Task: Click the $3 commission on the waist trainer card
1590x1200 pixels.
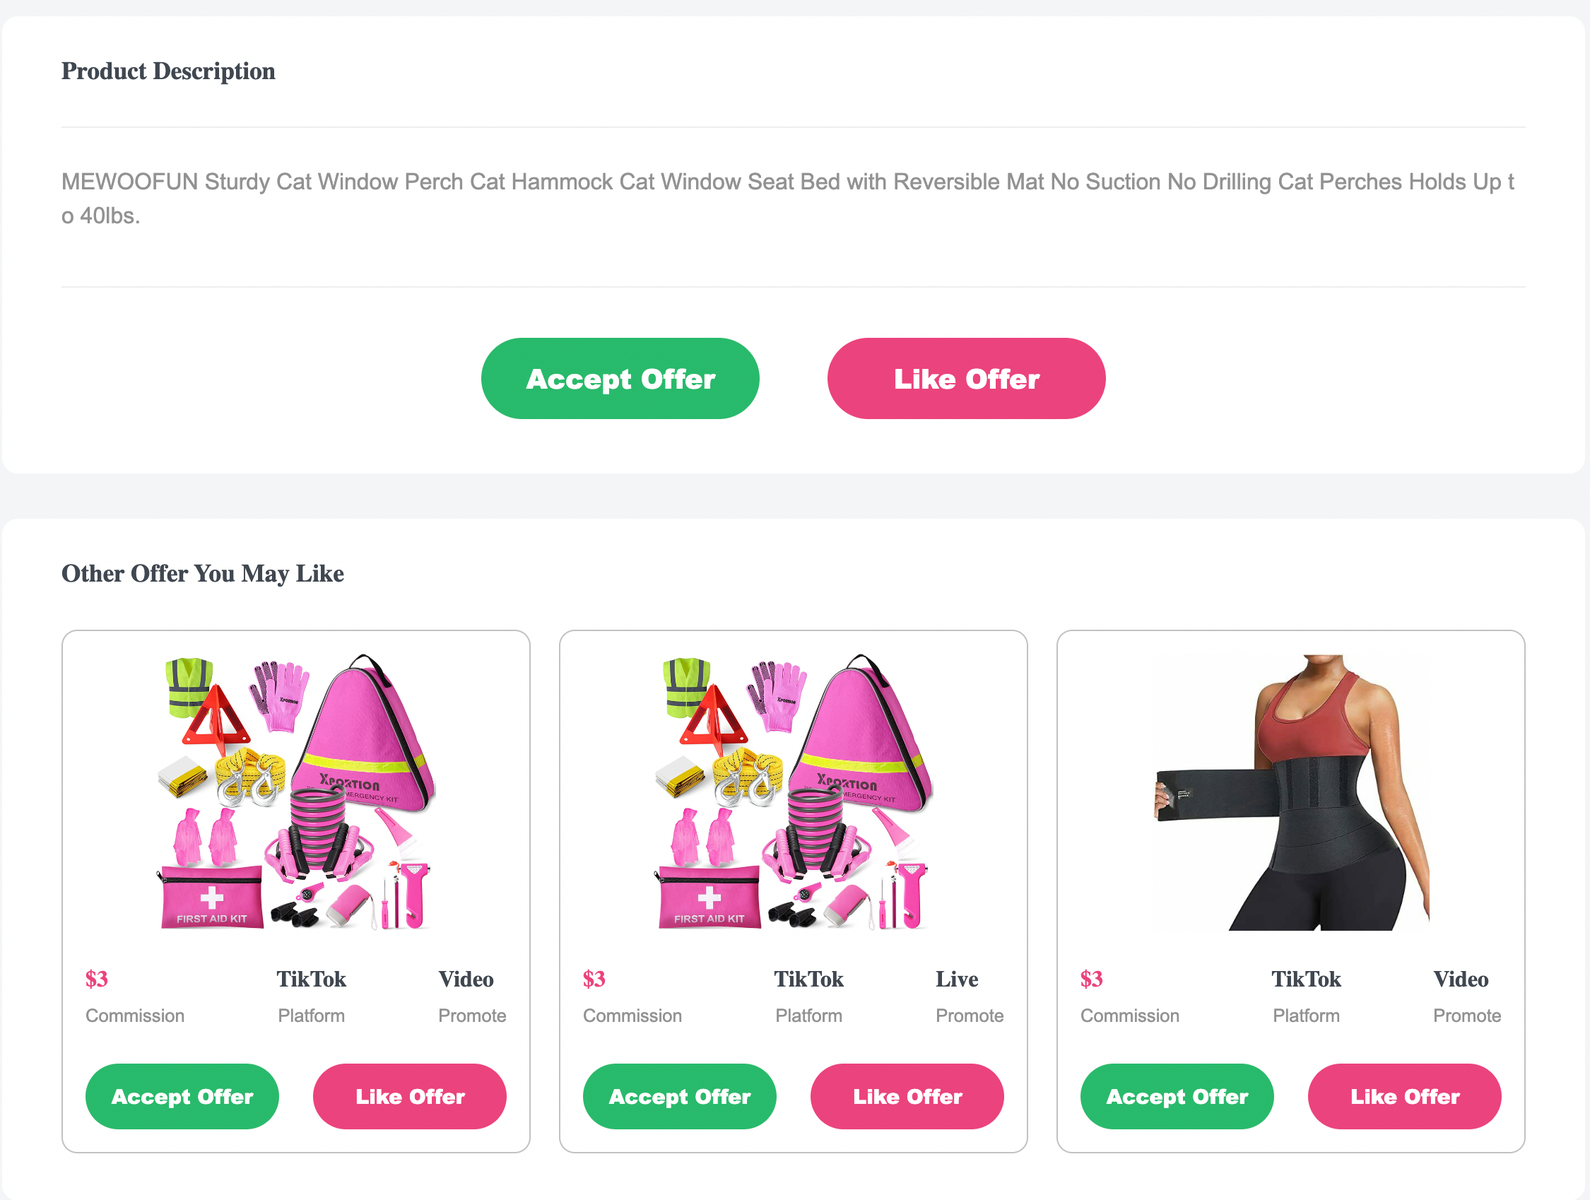Action: click(1091, 979)
